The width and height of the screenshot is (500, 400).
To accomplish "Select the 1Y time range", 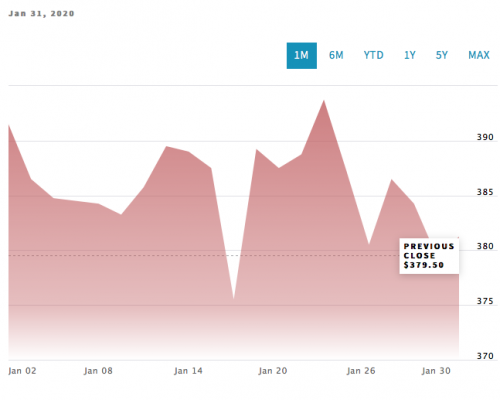I will [x=410, y=55].
